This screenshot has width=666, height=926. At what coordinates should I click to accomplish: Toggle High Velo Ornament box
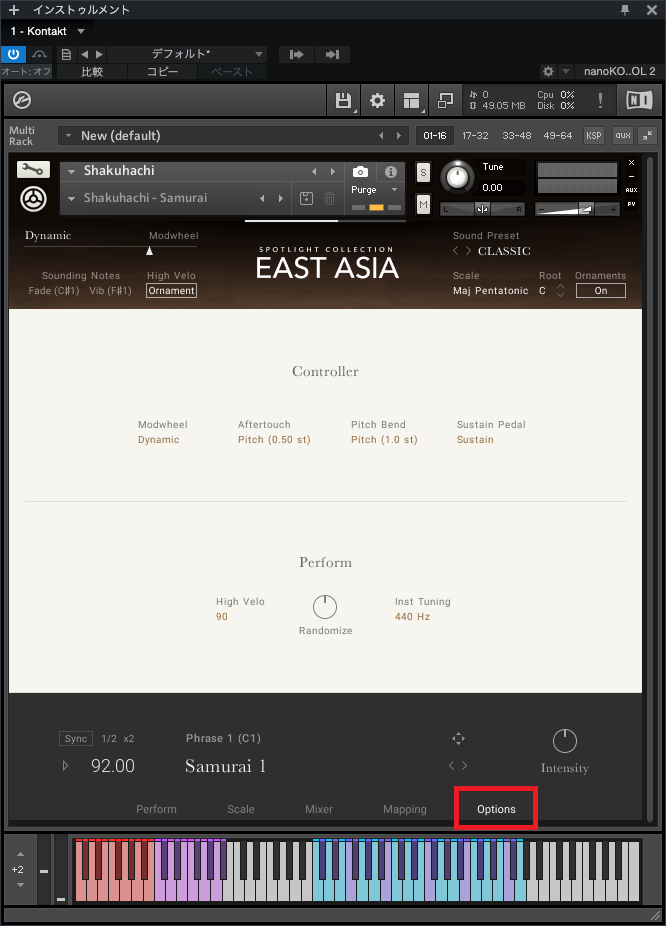pos(171,291)
